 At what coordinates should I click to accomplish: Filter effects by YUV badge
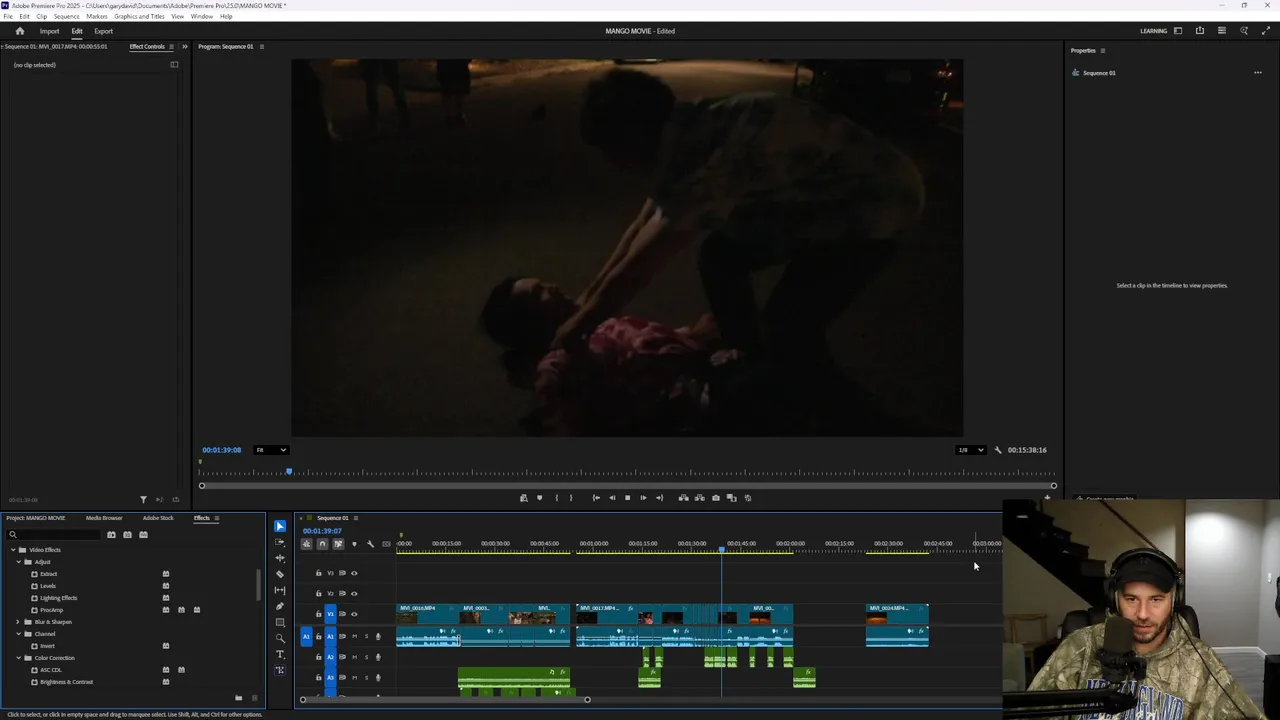pyautogui.click(x=143, y=534)
